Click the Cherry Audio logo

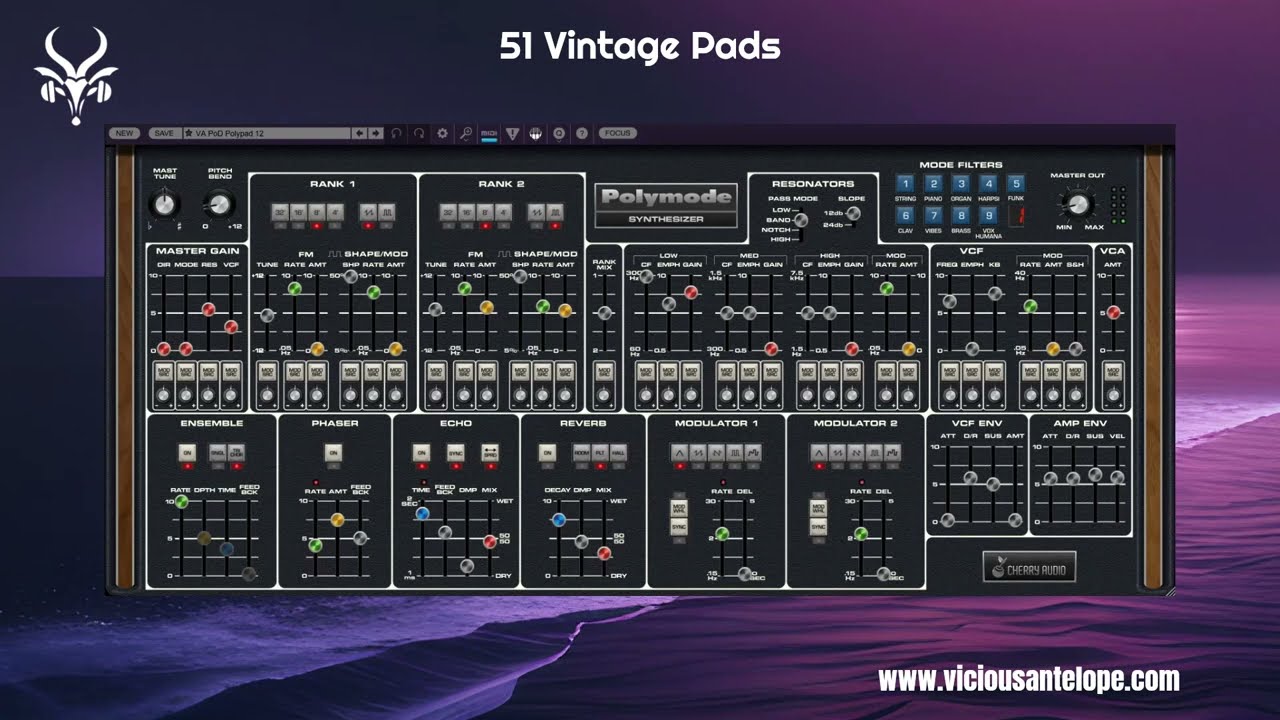(1029, 567)
